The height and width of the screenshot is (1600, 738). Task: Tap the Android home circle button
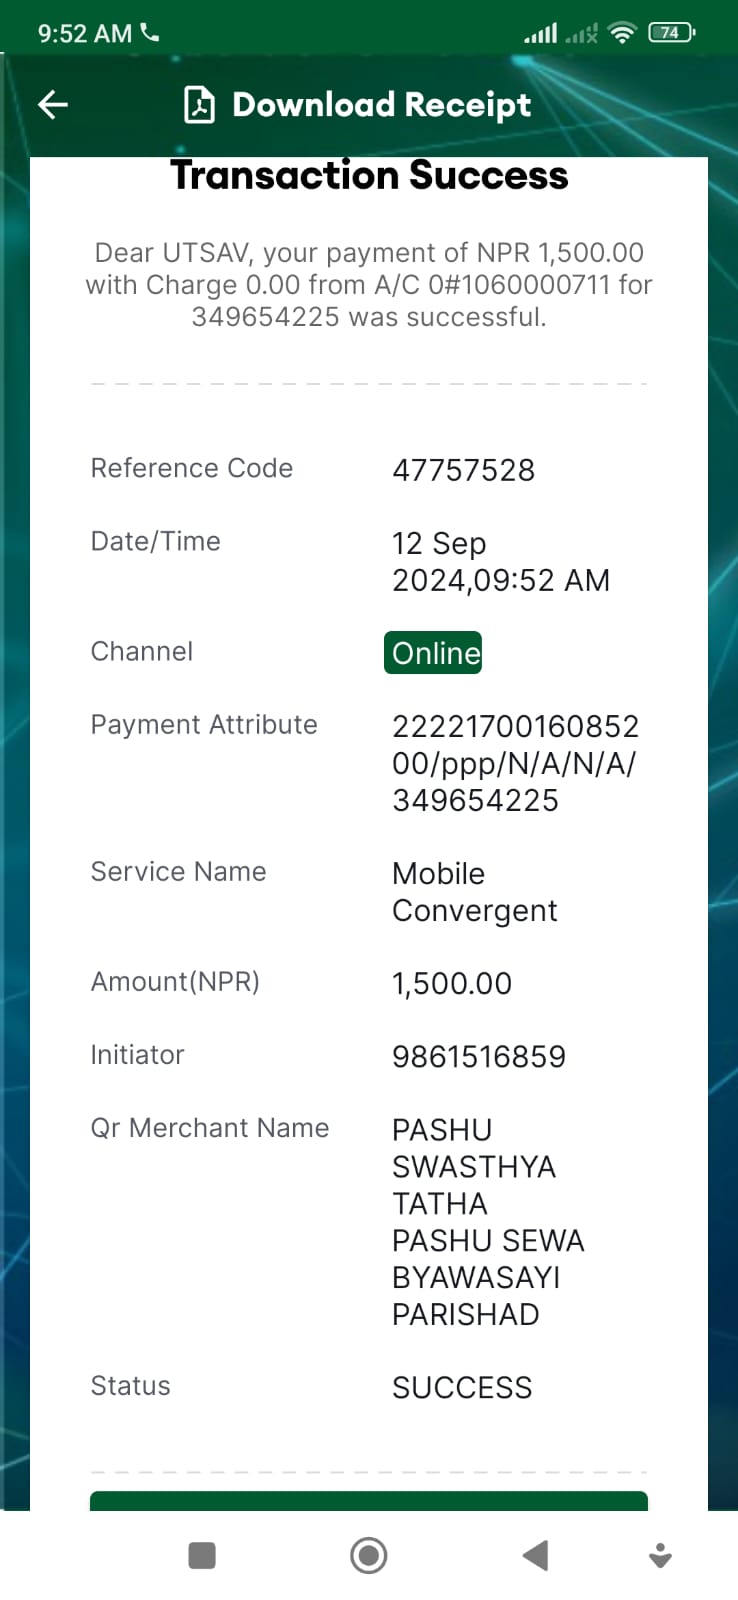[x=369, y=1555]
